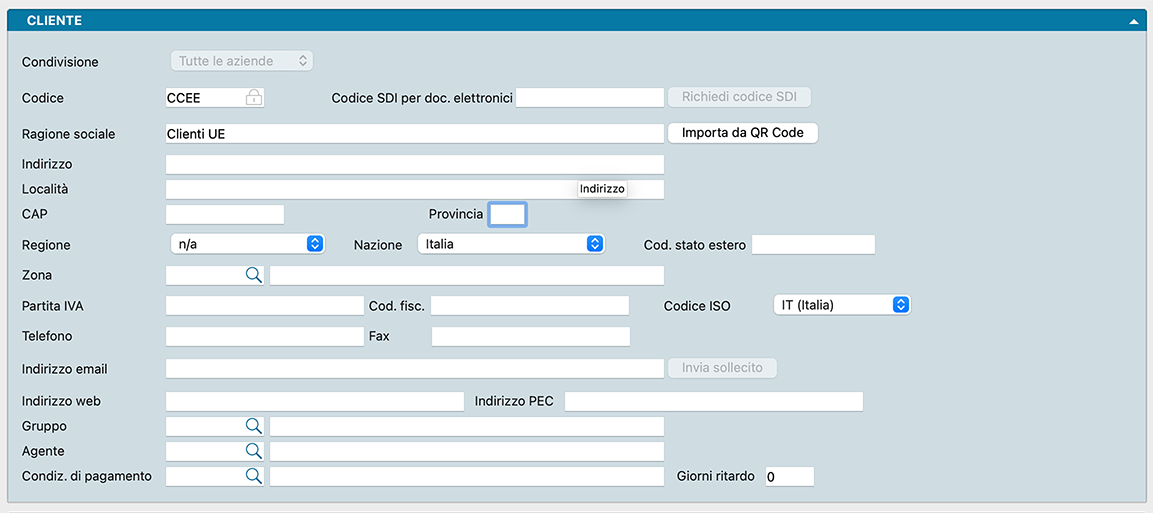Image resolution: width=1153 pixels, height=513 pixels.
Task: Click the Agente search magnifier icon
Action: (x=254, y=451)
